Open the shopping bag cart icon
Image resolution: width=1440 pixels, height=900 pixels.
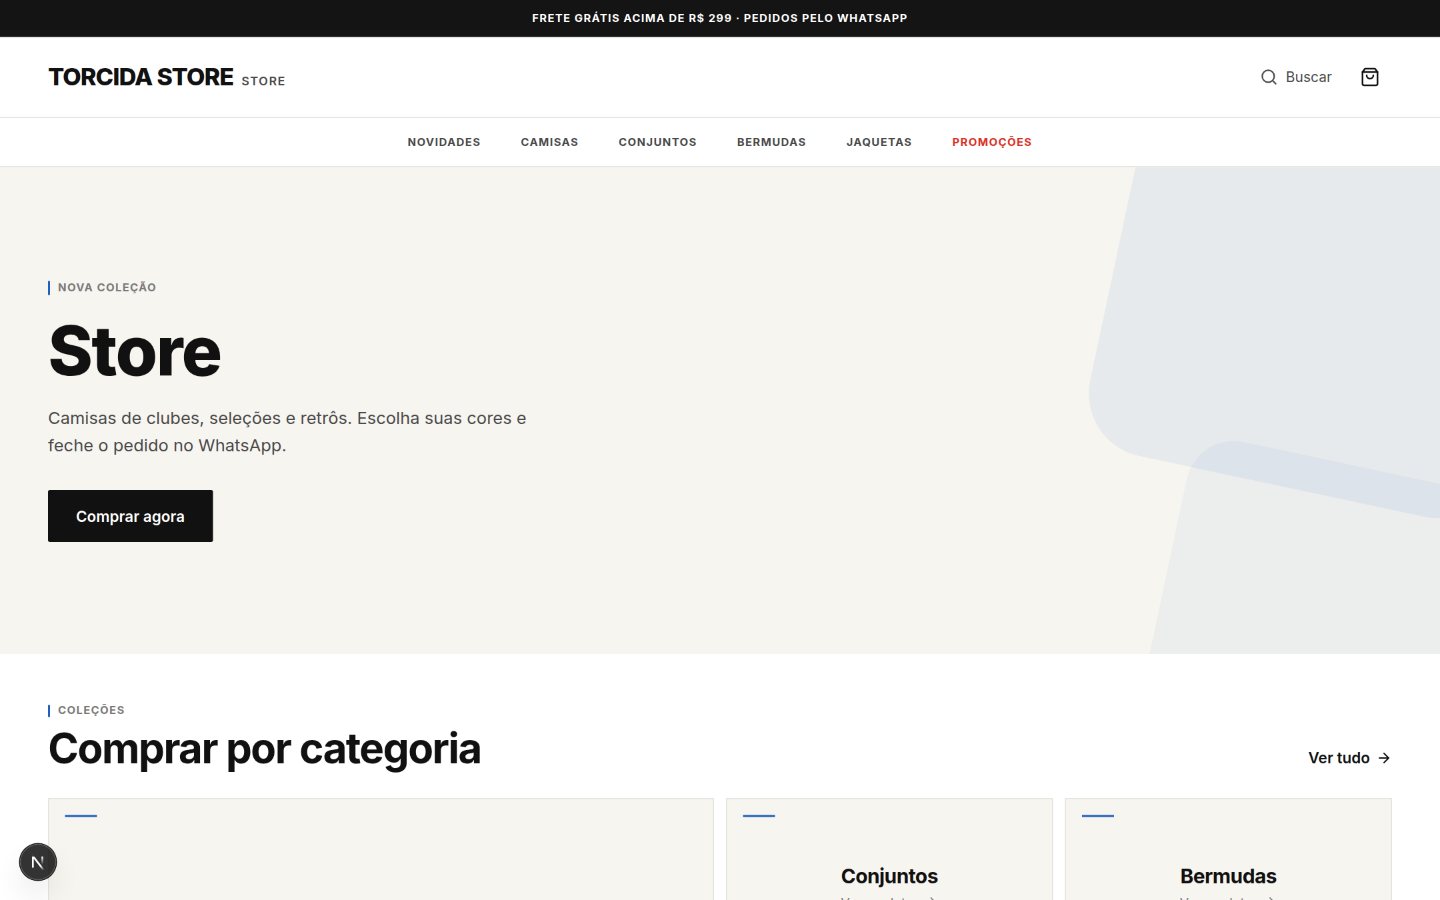click(x=1370, y=77)
